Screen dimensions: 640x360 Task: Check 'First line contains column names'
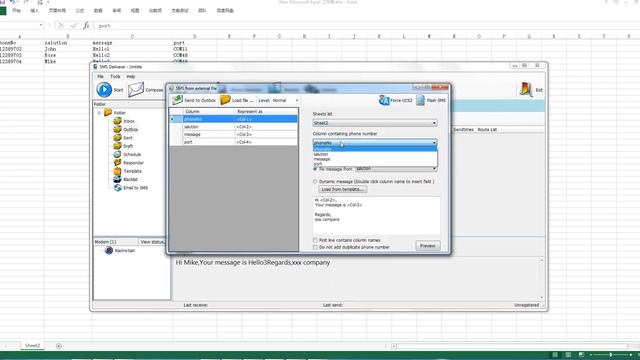pos(315,240)
